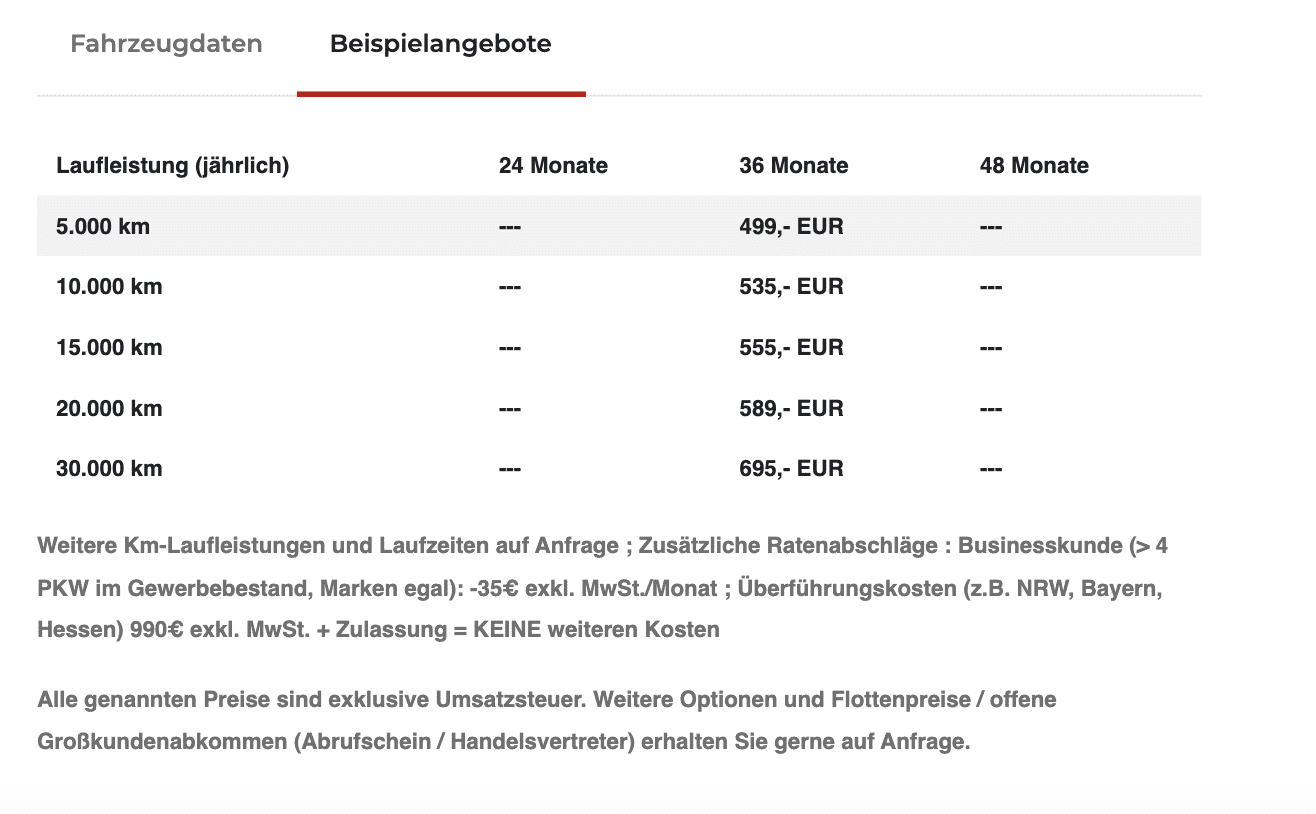Select the 20.000 km row label
1316x814 pixels.
coord(109,408)
